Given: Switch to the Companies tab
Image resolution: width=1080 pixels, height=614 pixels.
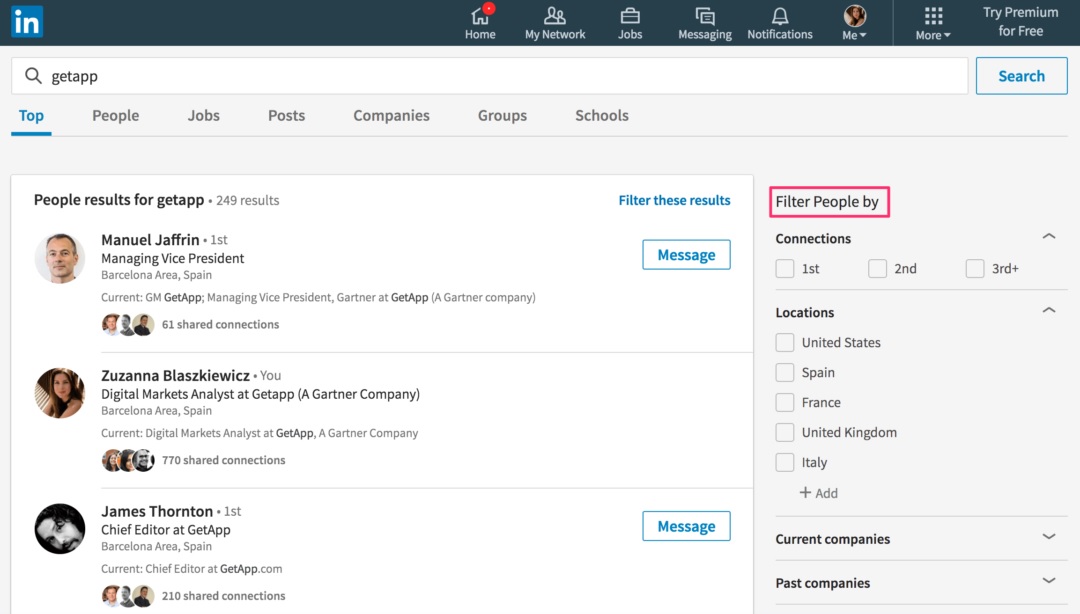Looking at the screenshot, I should (x=391, y=115).
